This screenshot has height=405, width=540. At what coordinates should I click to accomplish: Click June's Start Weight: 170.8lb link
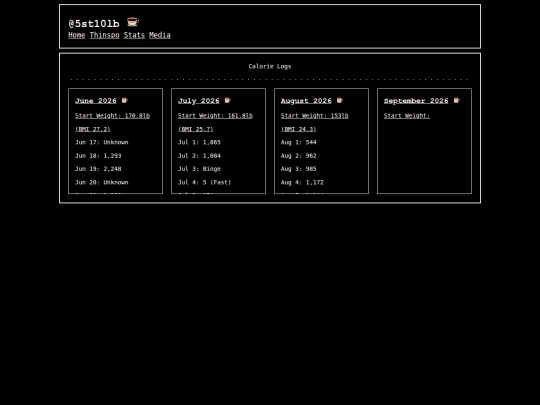tap(112, 116)
